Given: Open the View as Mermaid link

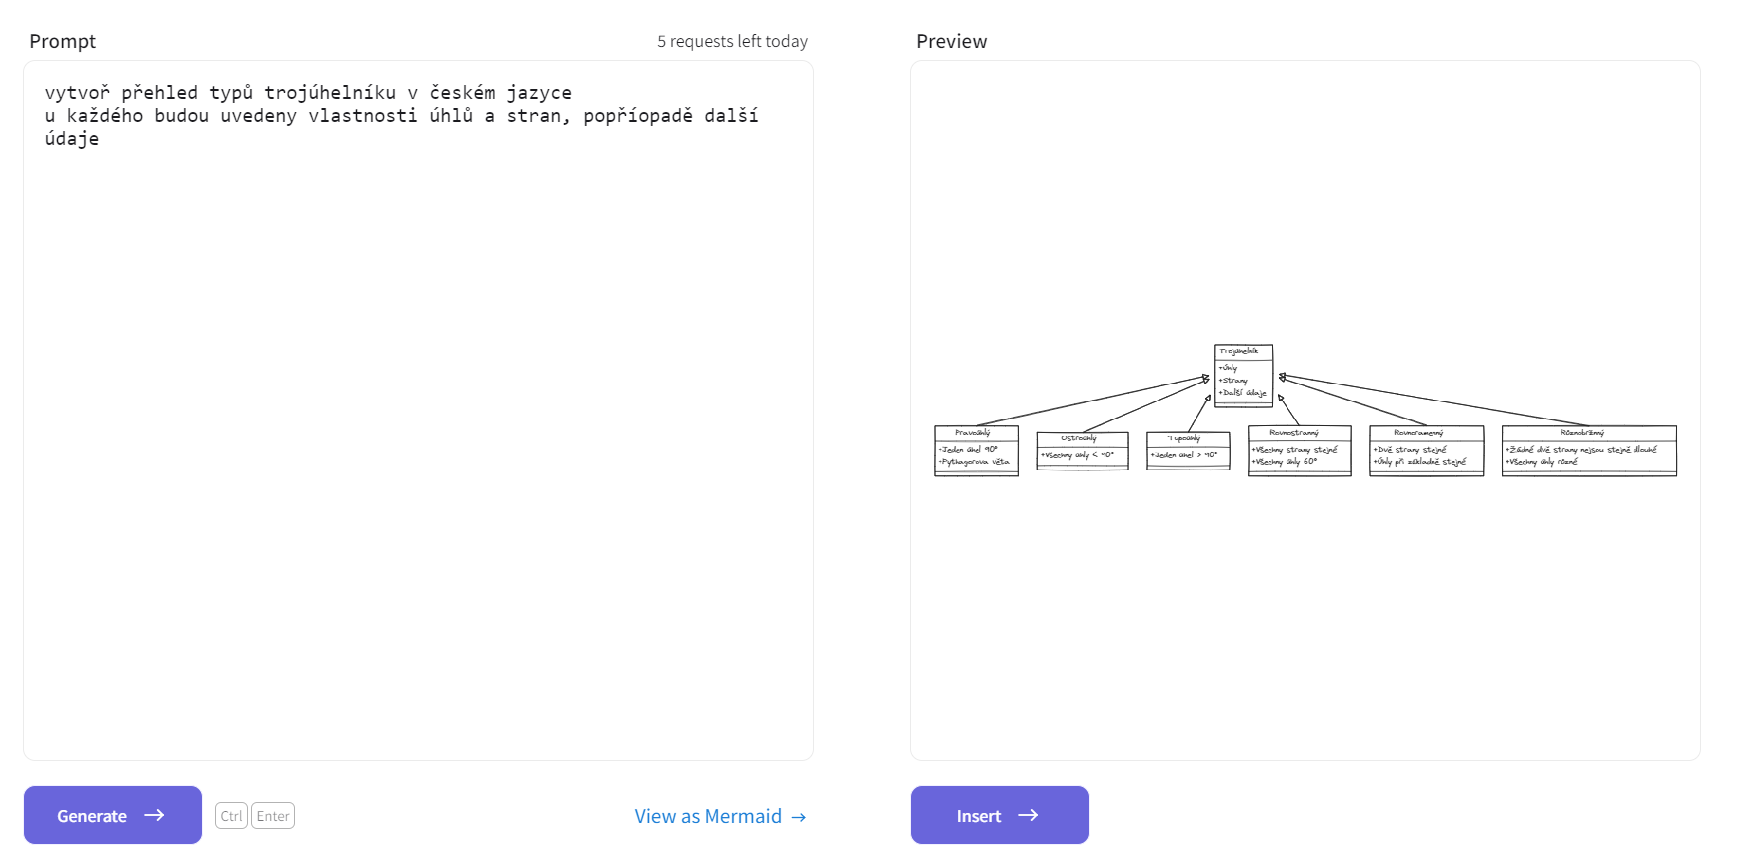Looking at the screenshot, I should click(x=720, y=816).
